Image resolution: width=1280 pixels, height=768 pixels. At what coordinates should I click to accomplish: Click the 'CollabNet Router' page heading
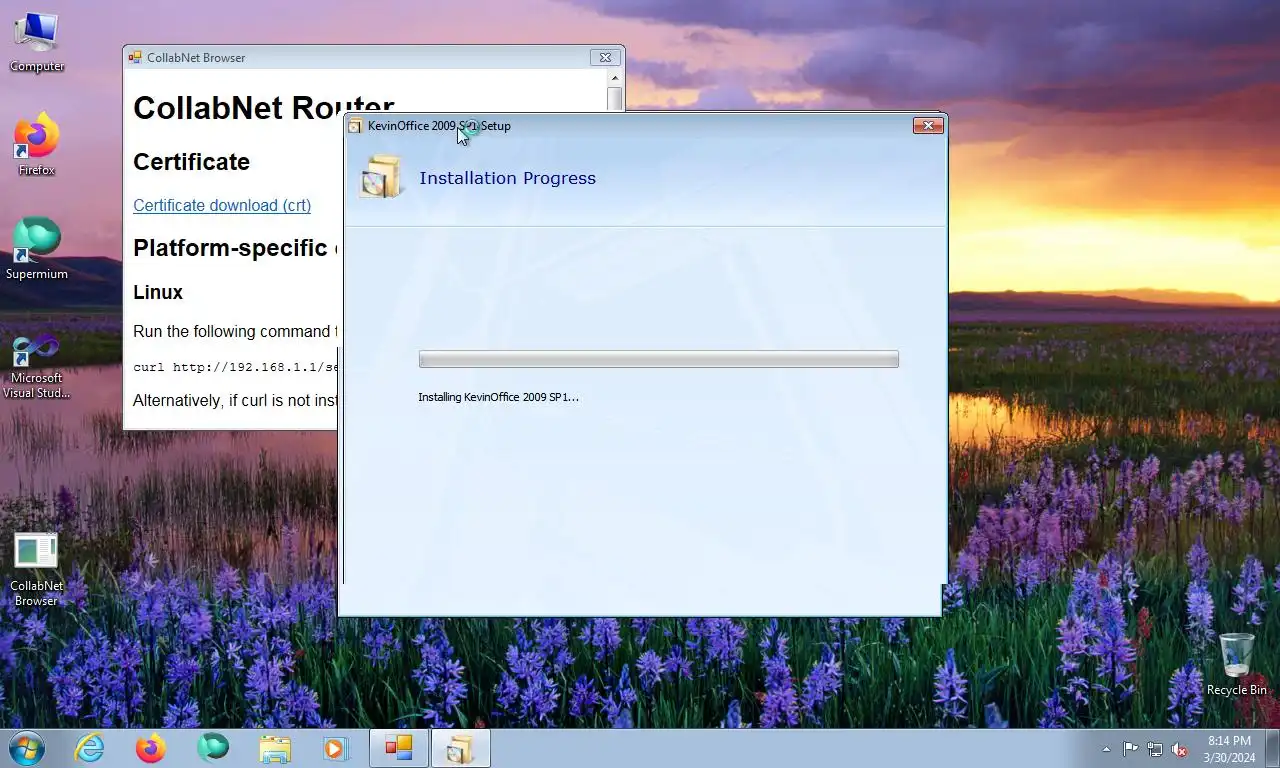point(264,107)
